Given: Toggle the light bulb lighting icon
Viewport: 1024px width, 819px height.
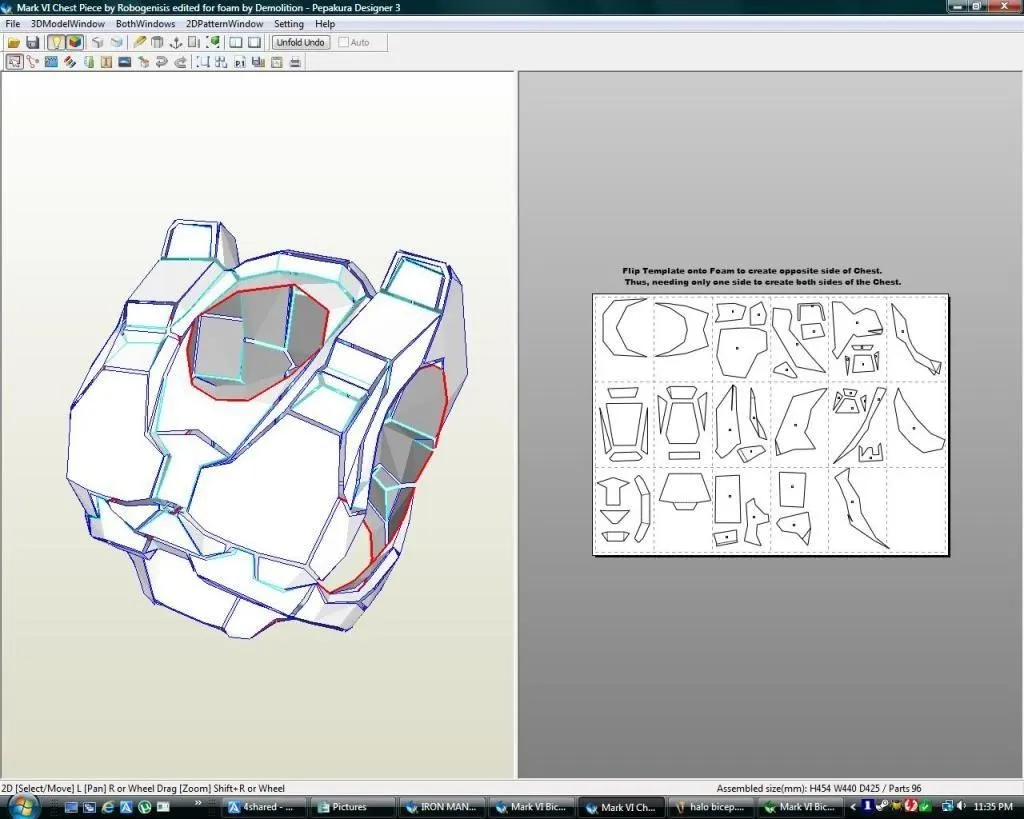Looking at the screenshot, I should point(55,43).
